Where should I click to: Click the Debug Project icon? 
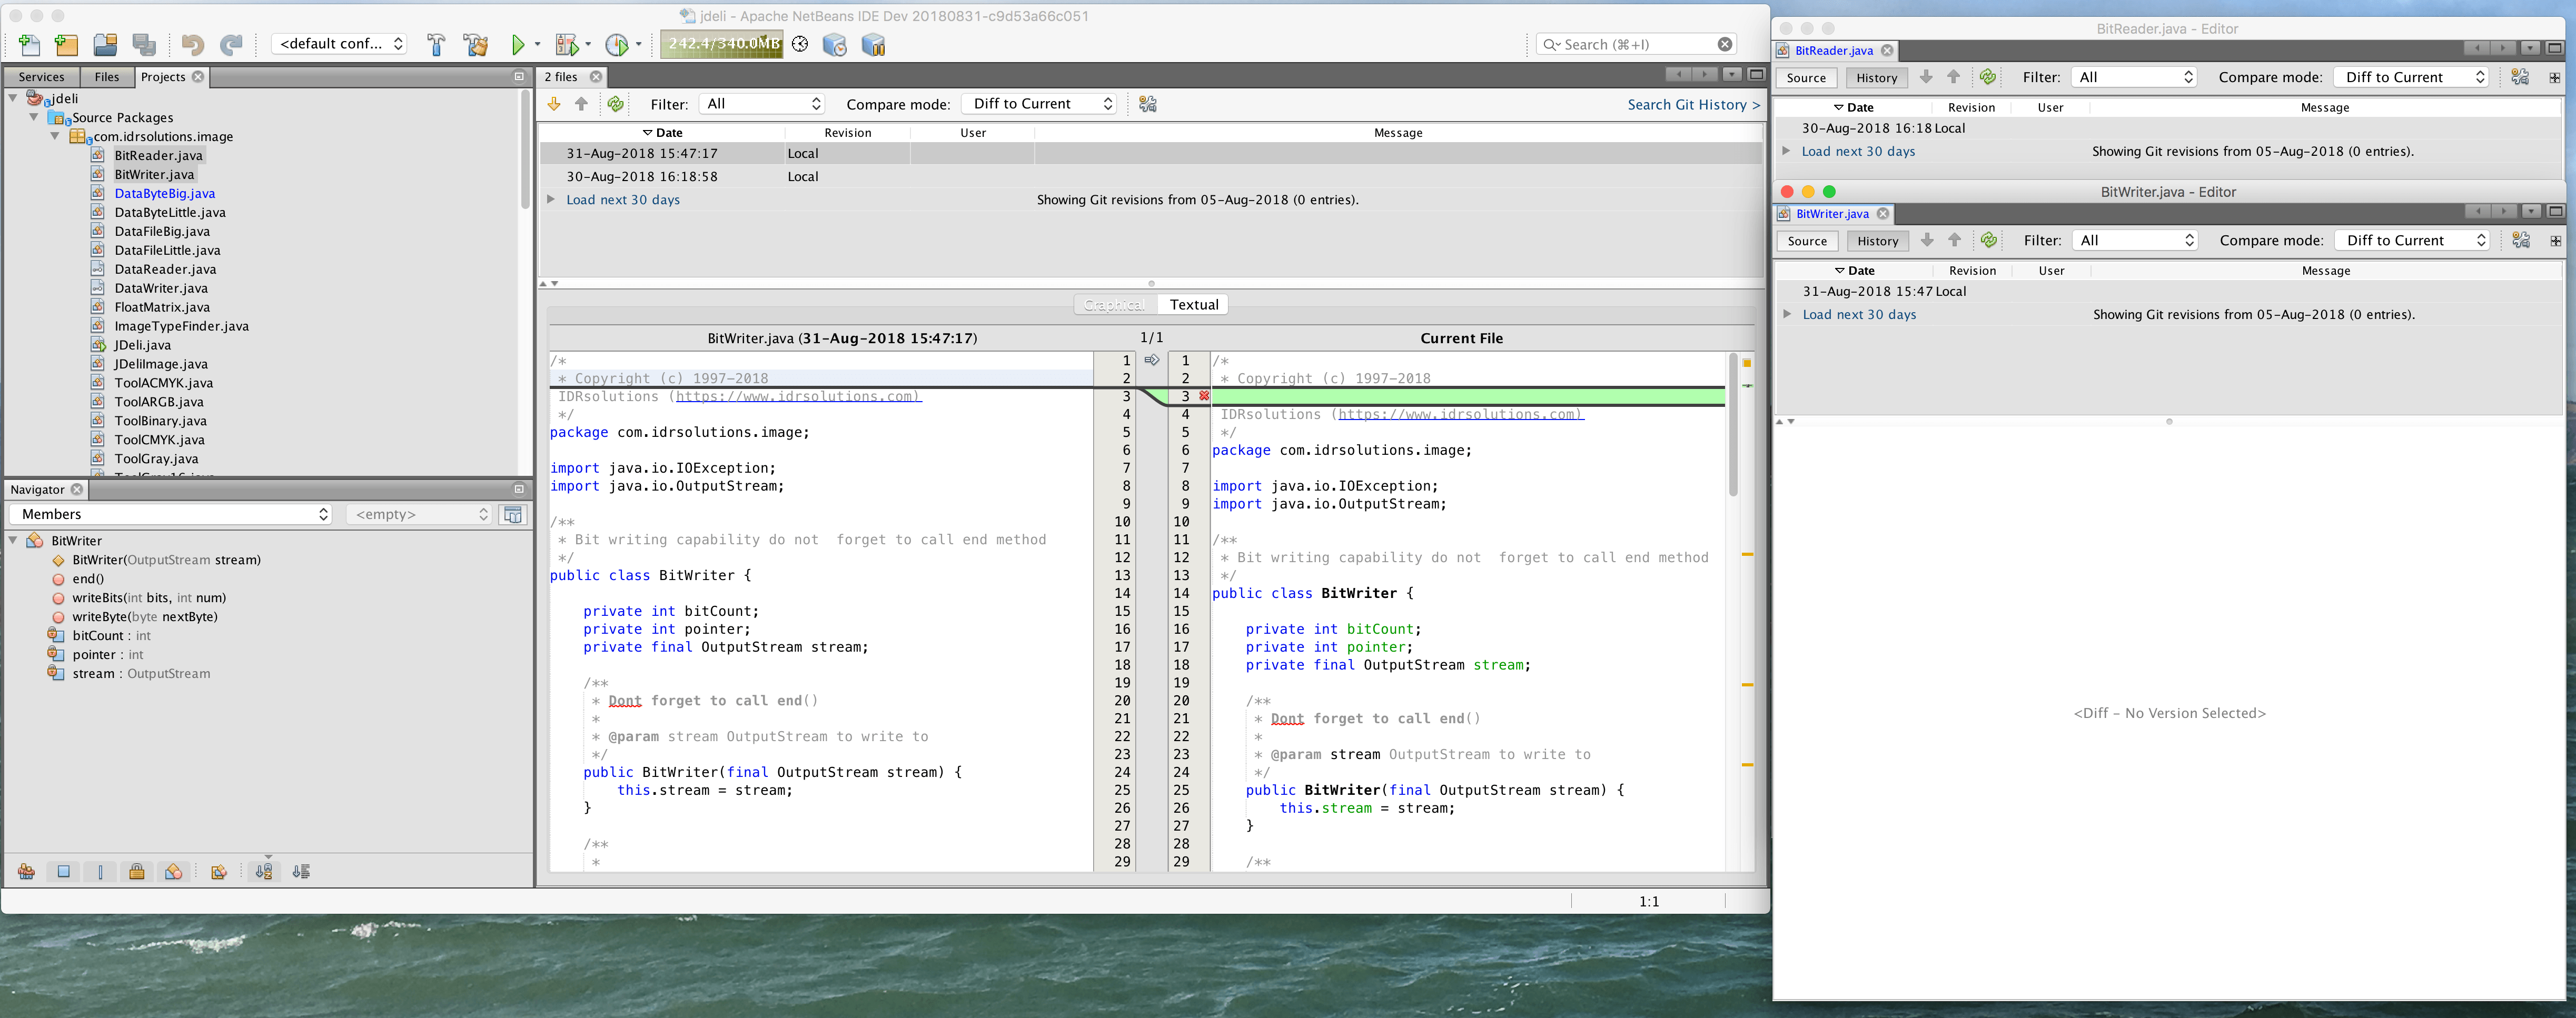click(567, 45)
